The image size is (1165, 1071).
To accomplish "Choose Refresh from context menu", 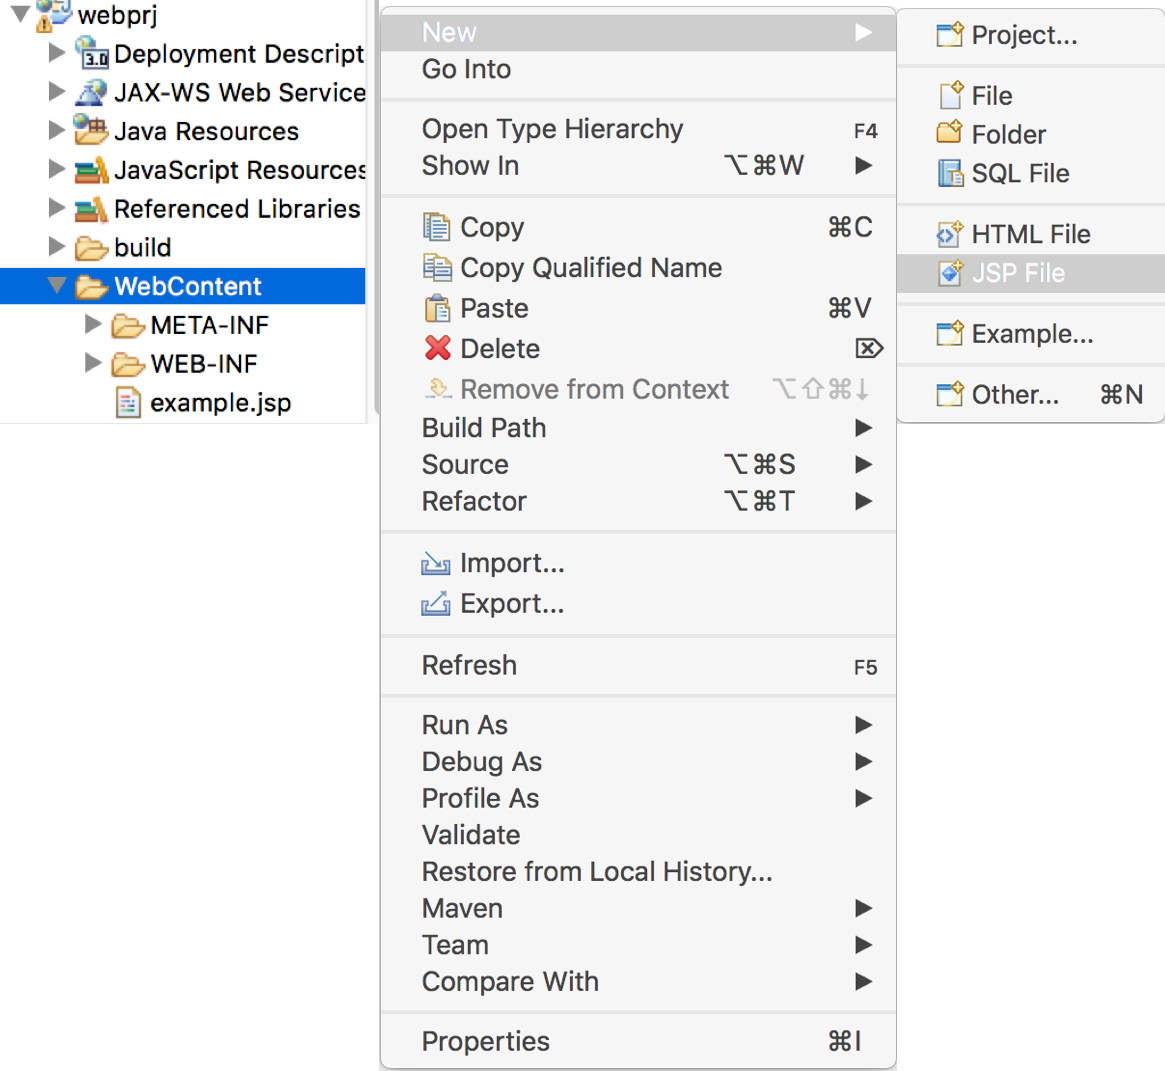I will pyautogui.click(x=638, y=665).
